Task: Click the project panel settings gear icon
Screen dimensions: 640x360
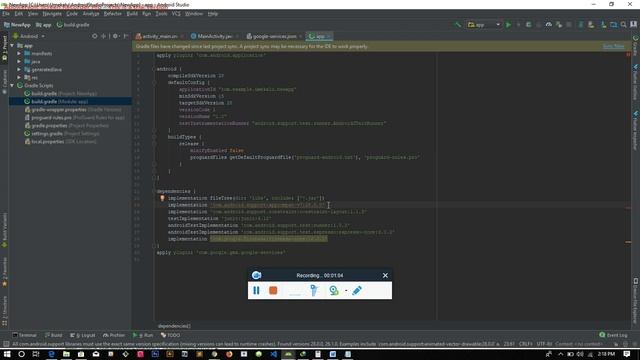Action: pos(115,36)
